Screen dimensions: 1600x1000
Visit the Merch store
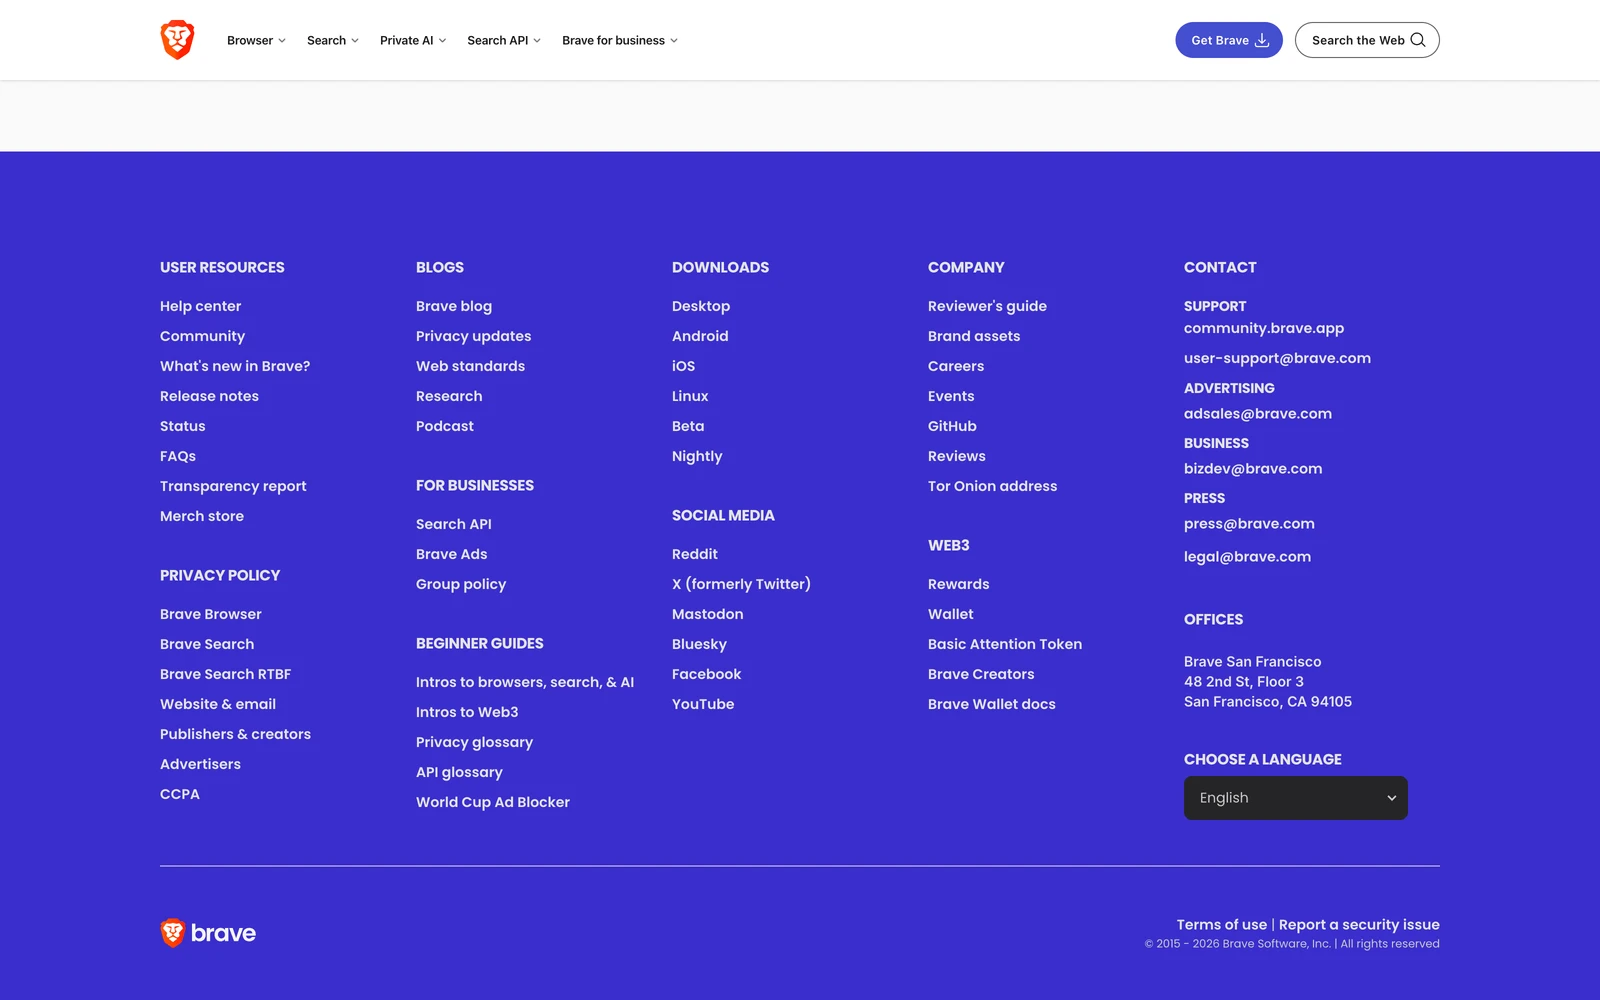202,516
